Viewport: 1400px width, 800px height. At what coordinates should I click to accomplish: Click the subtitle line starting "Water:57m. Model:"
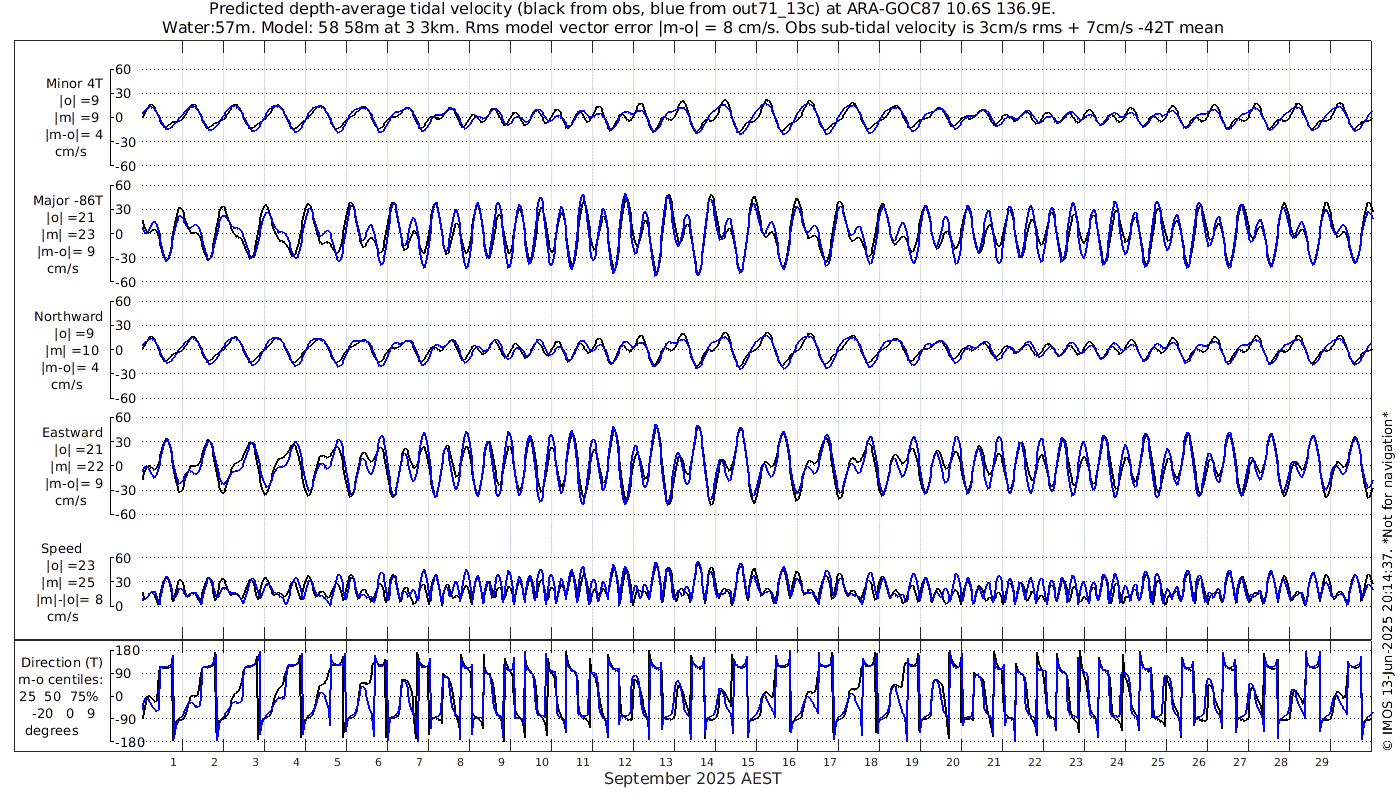692,27
